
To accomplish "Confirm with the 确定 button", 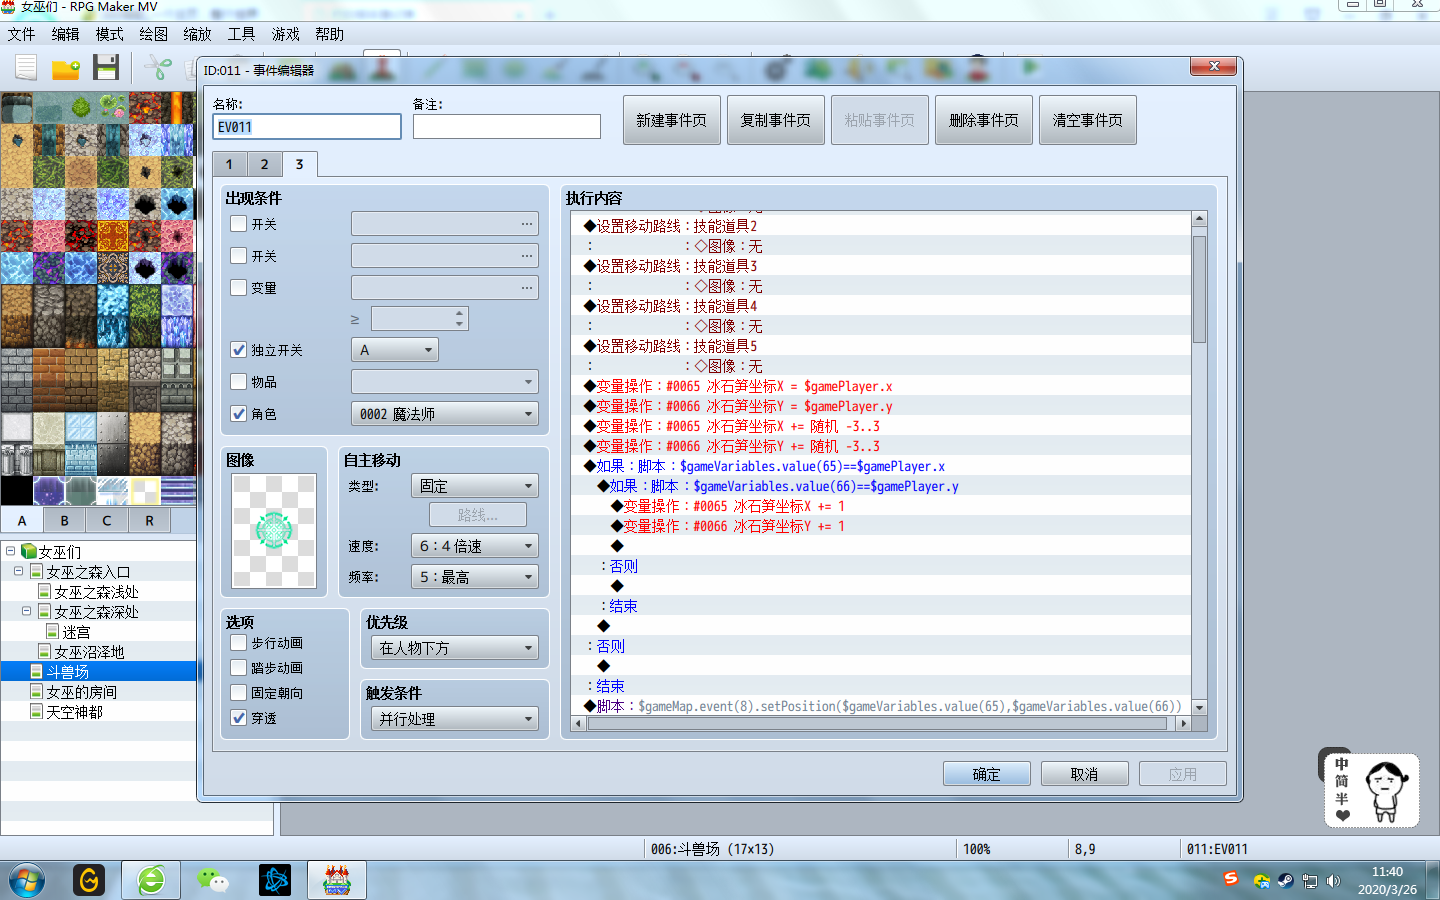I will pyautogui.click(x=987, y=774).
